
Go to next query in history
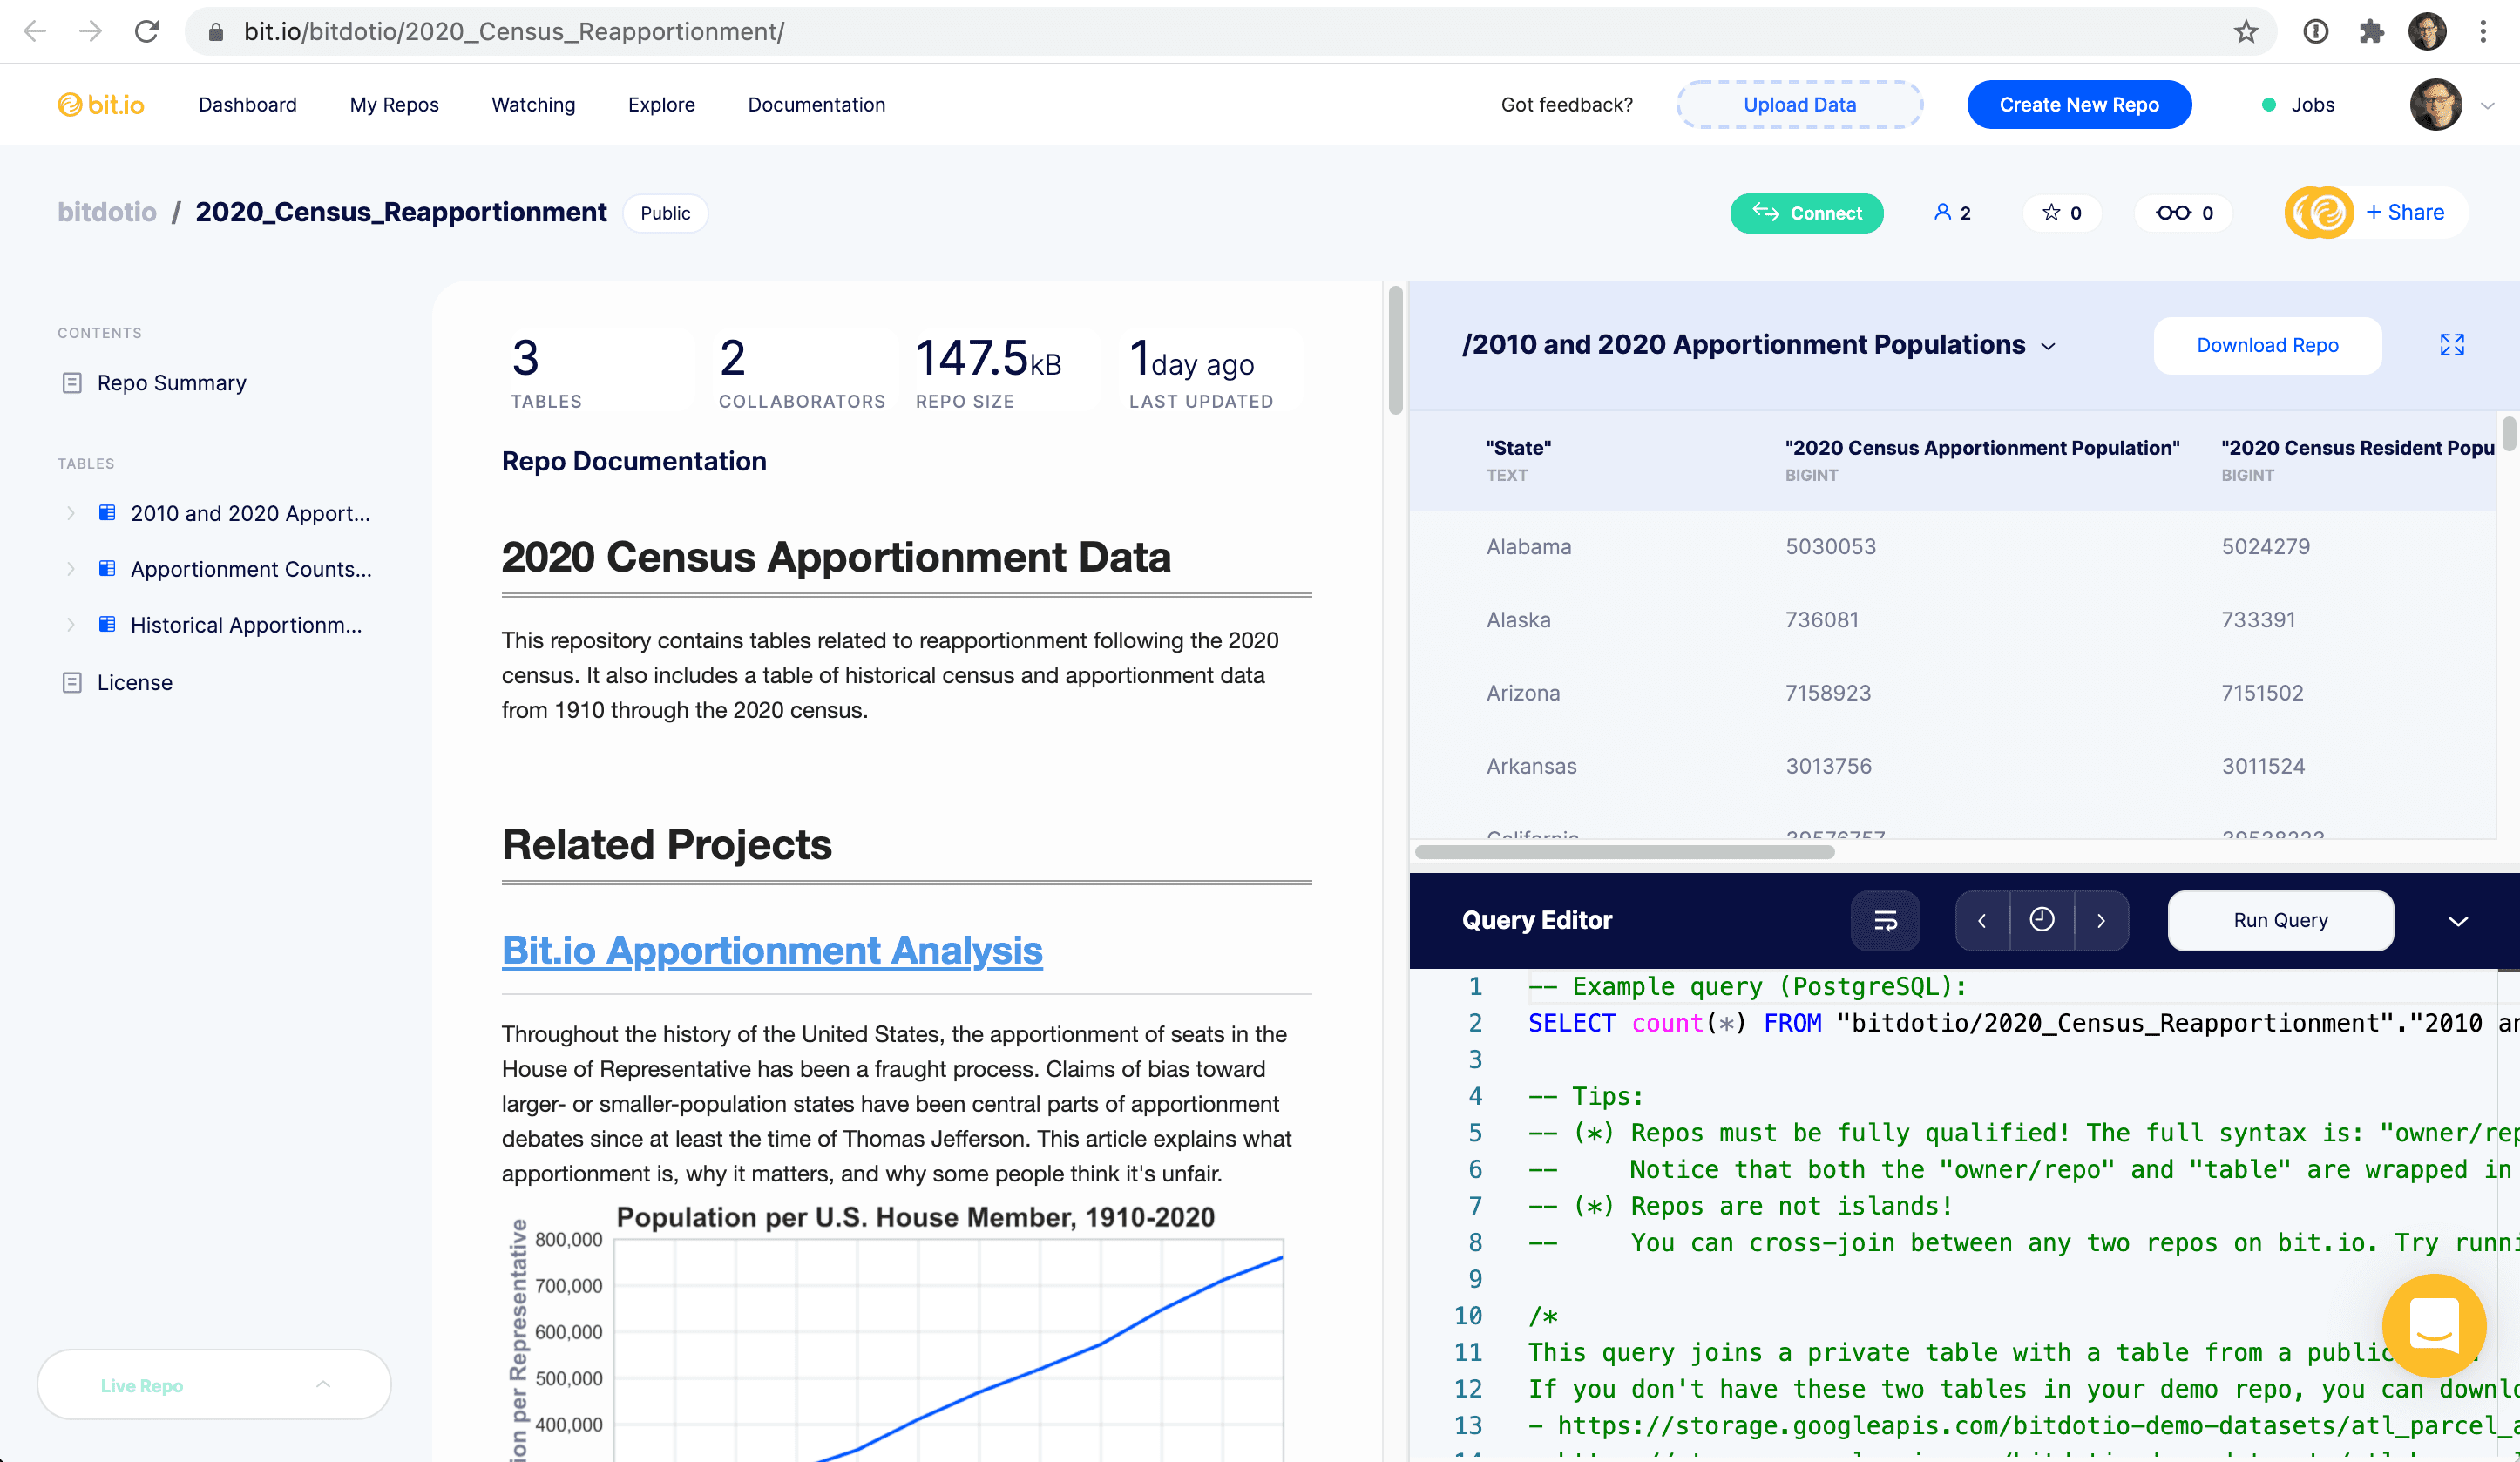tap(2101, 920)
